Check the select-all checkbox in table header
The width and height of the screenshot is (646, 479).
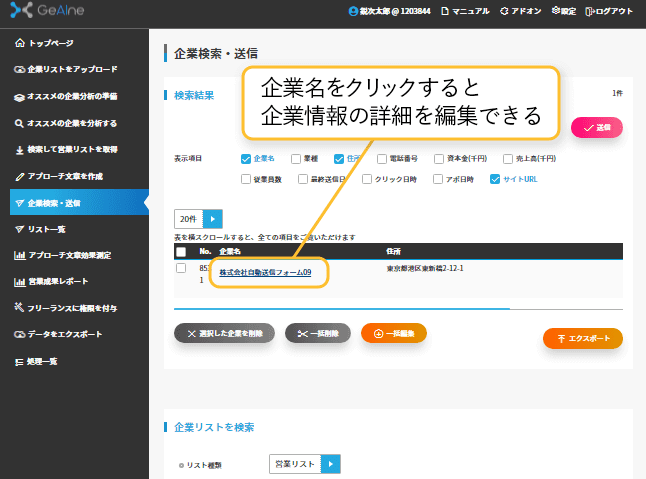(181, 252)
